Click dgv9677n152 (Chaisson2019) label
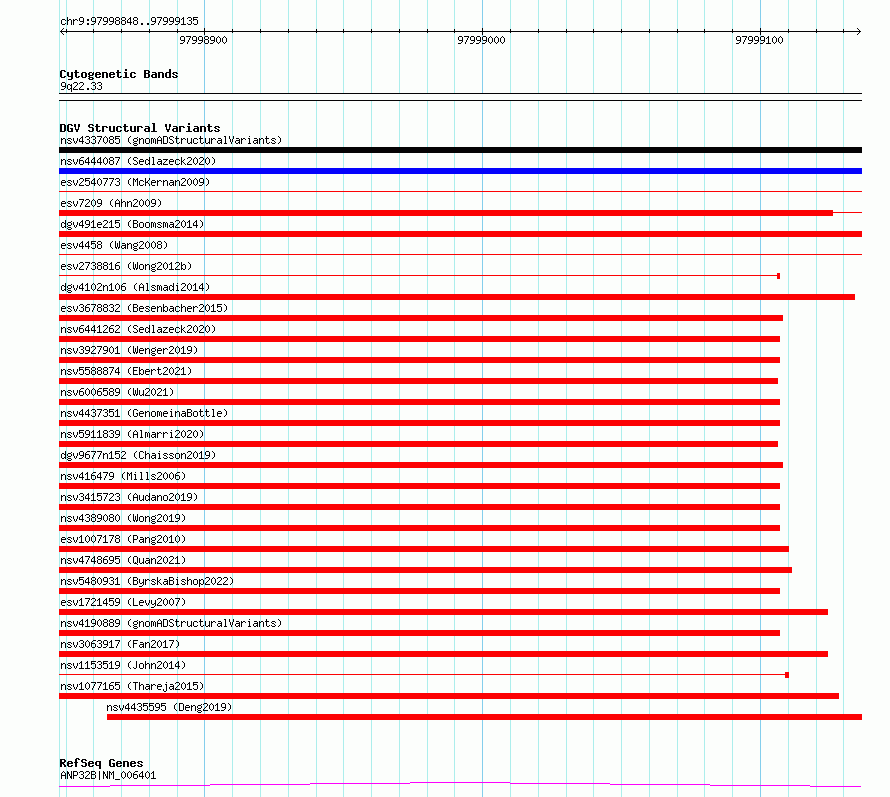This screenshot has height=797, width=890. click(x=138, y=455)
